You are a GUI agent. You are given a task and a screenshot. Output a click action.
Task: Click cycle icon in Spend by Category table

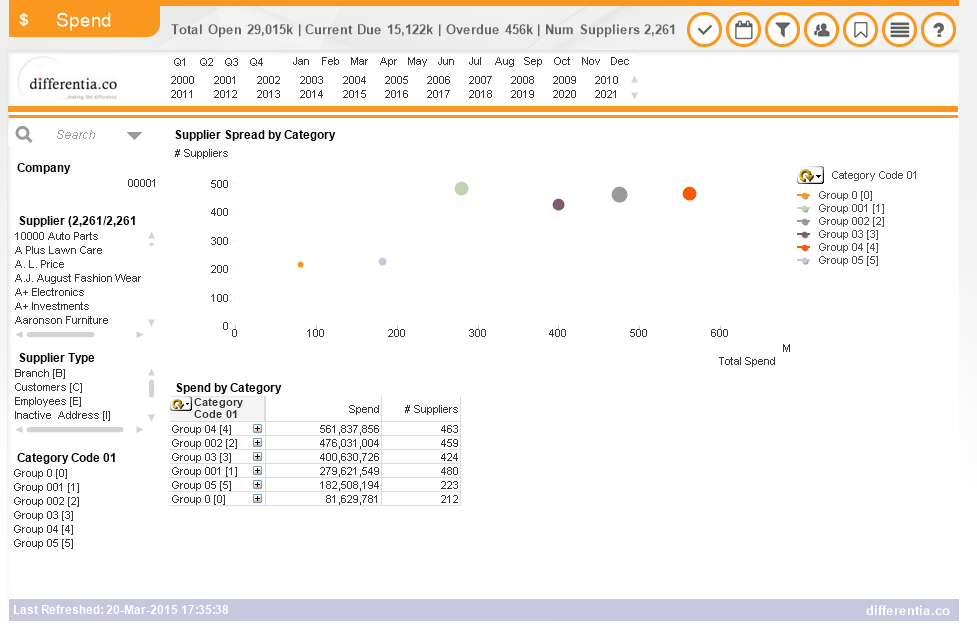pos(181,405)
